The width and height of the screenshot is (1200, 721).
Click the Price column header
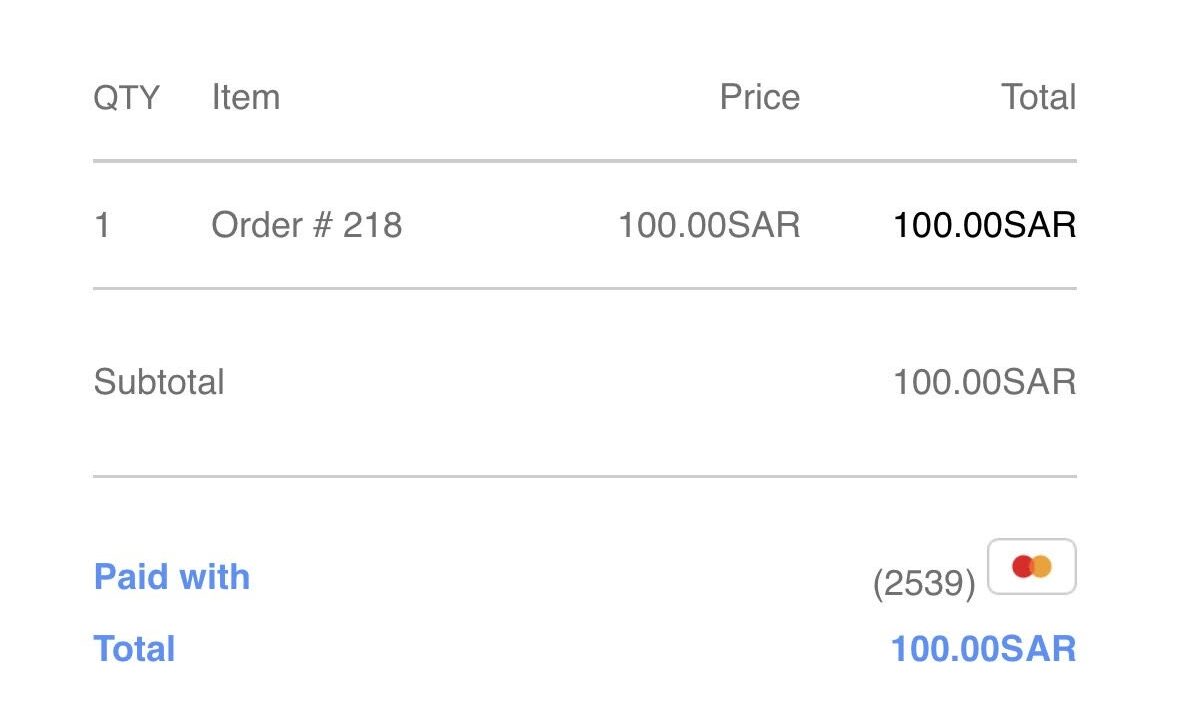click(760, 97)
